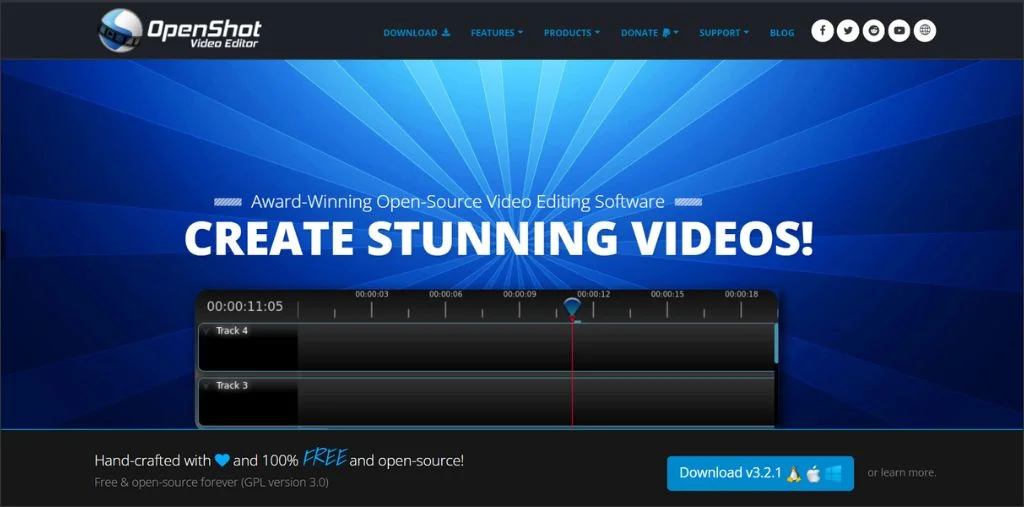1024x507 pixels.
Task: Expand the PRODUCTS dropdown menu
Action: 572,33
